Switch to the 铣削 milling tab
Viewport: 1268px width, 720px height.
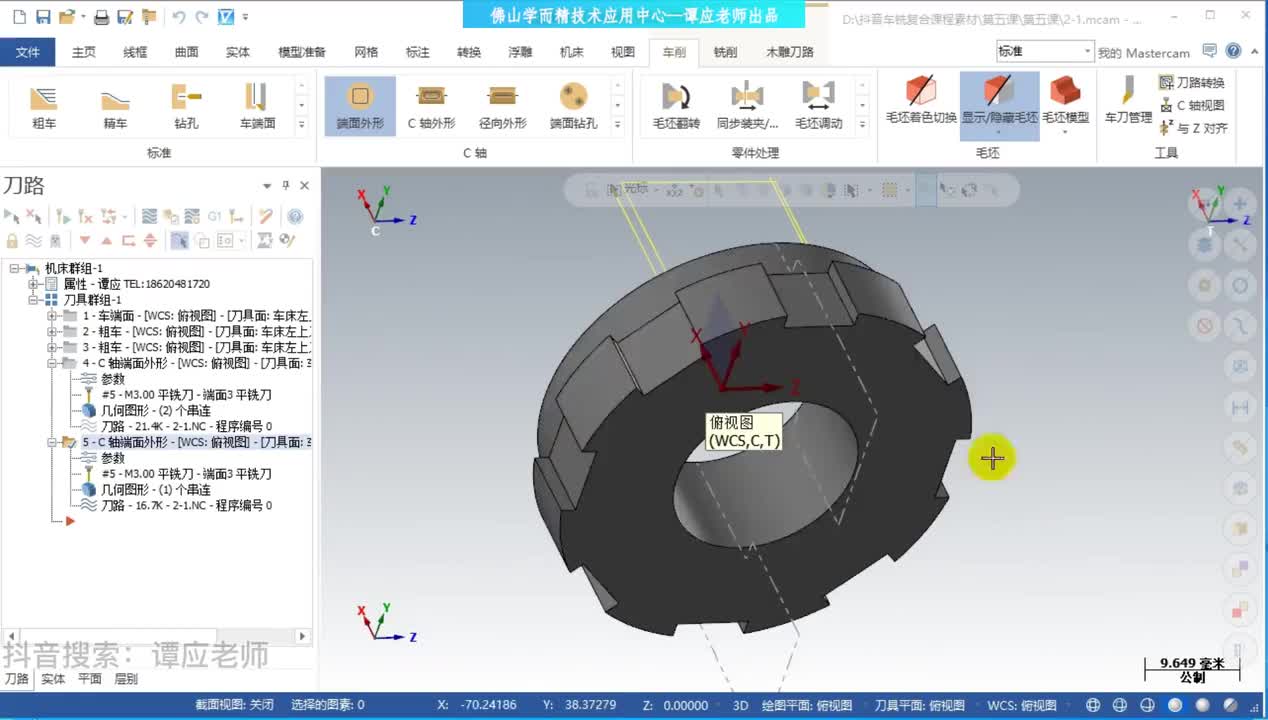(x=725, y=52)
